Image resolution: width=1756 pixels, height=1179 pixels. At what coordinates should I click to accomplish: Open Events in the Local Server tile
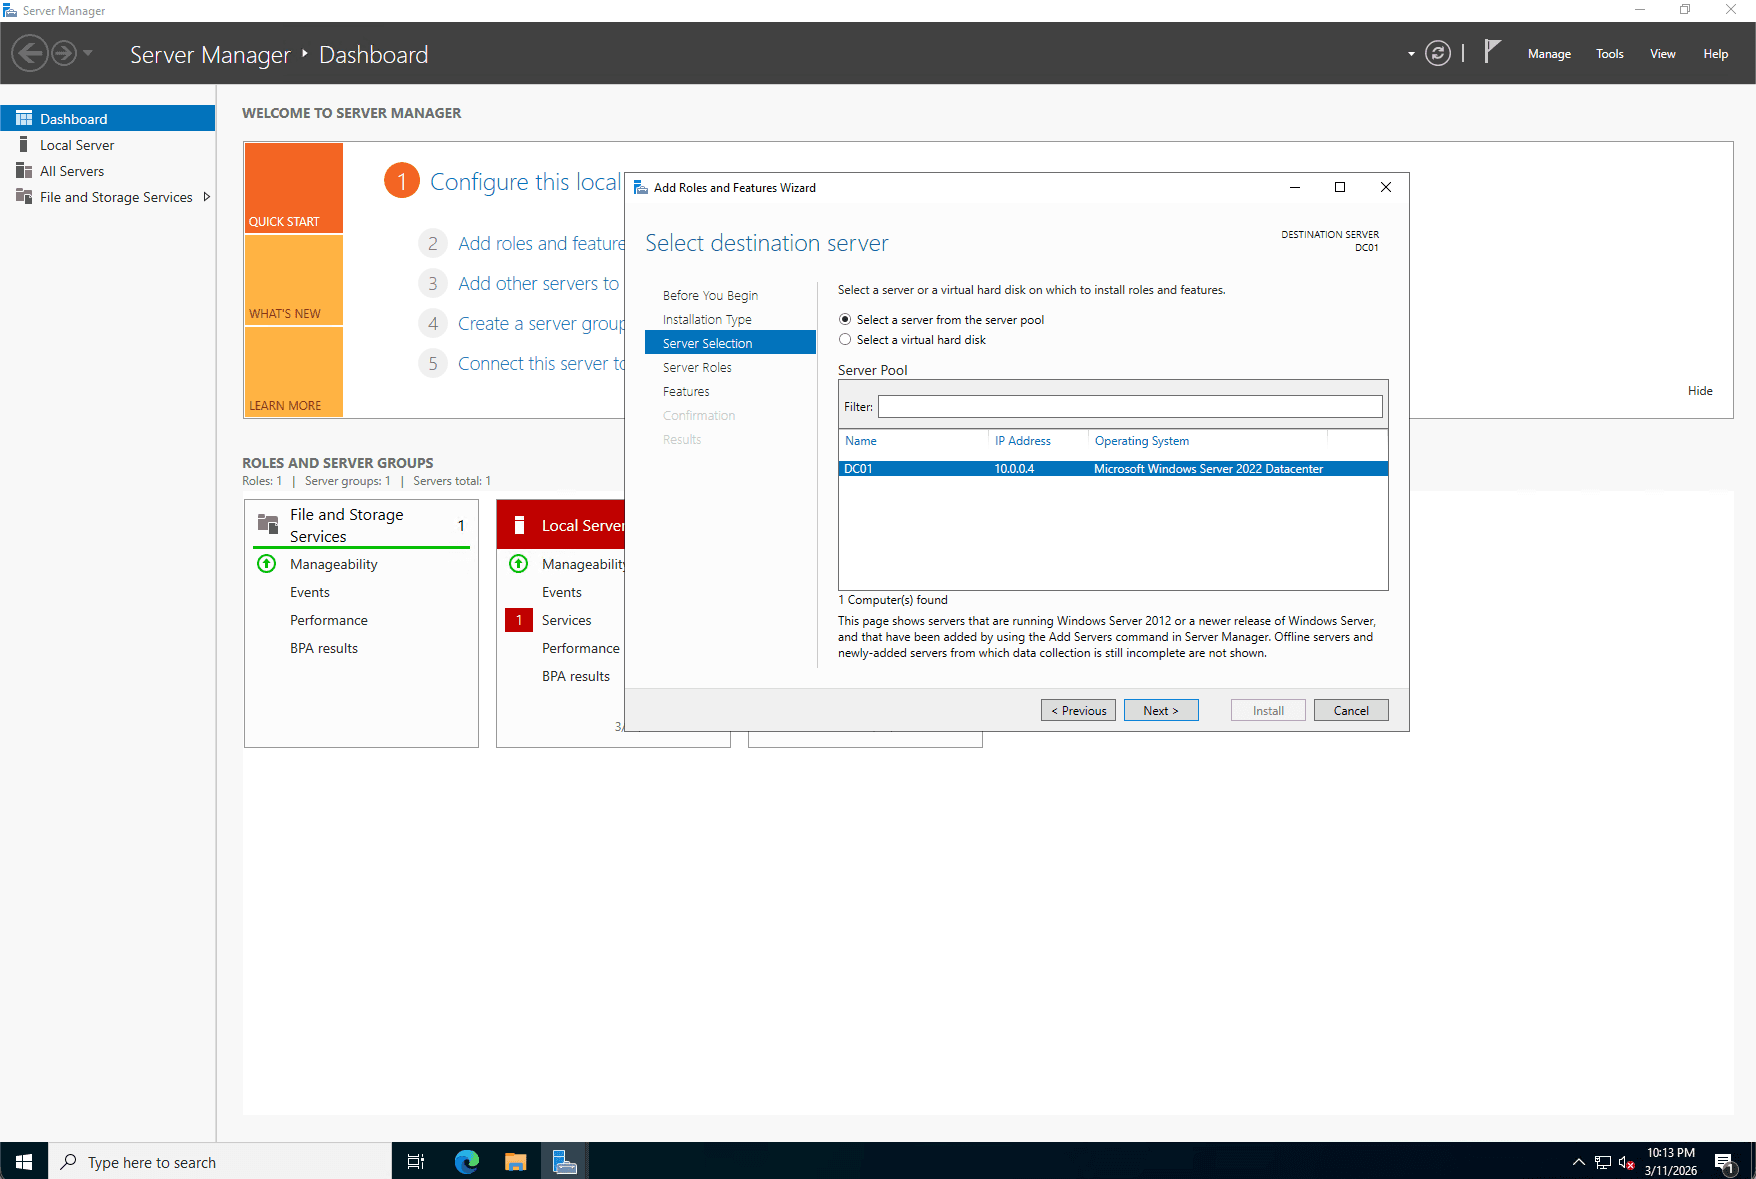coord(562,592)
